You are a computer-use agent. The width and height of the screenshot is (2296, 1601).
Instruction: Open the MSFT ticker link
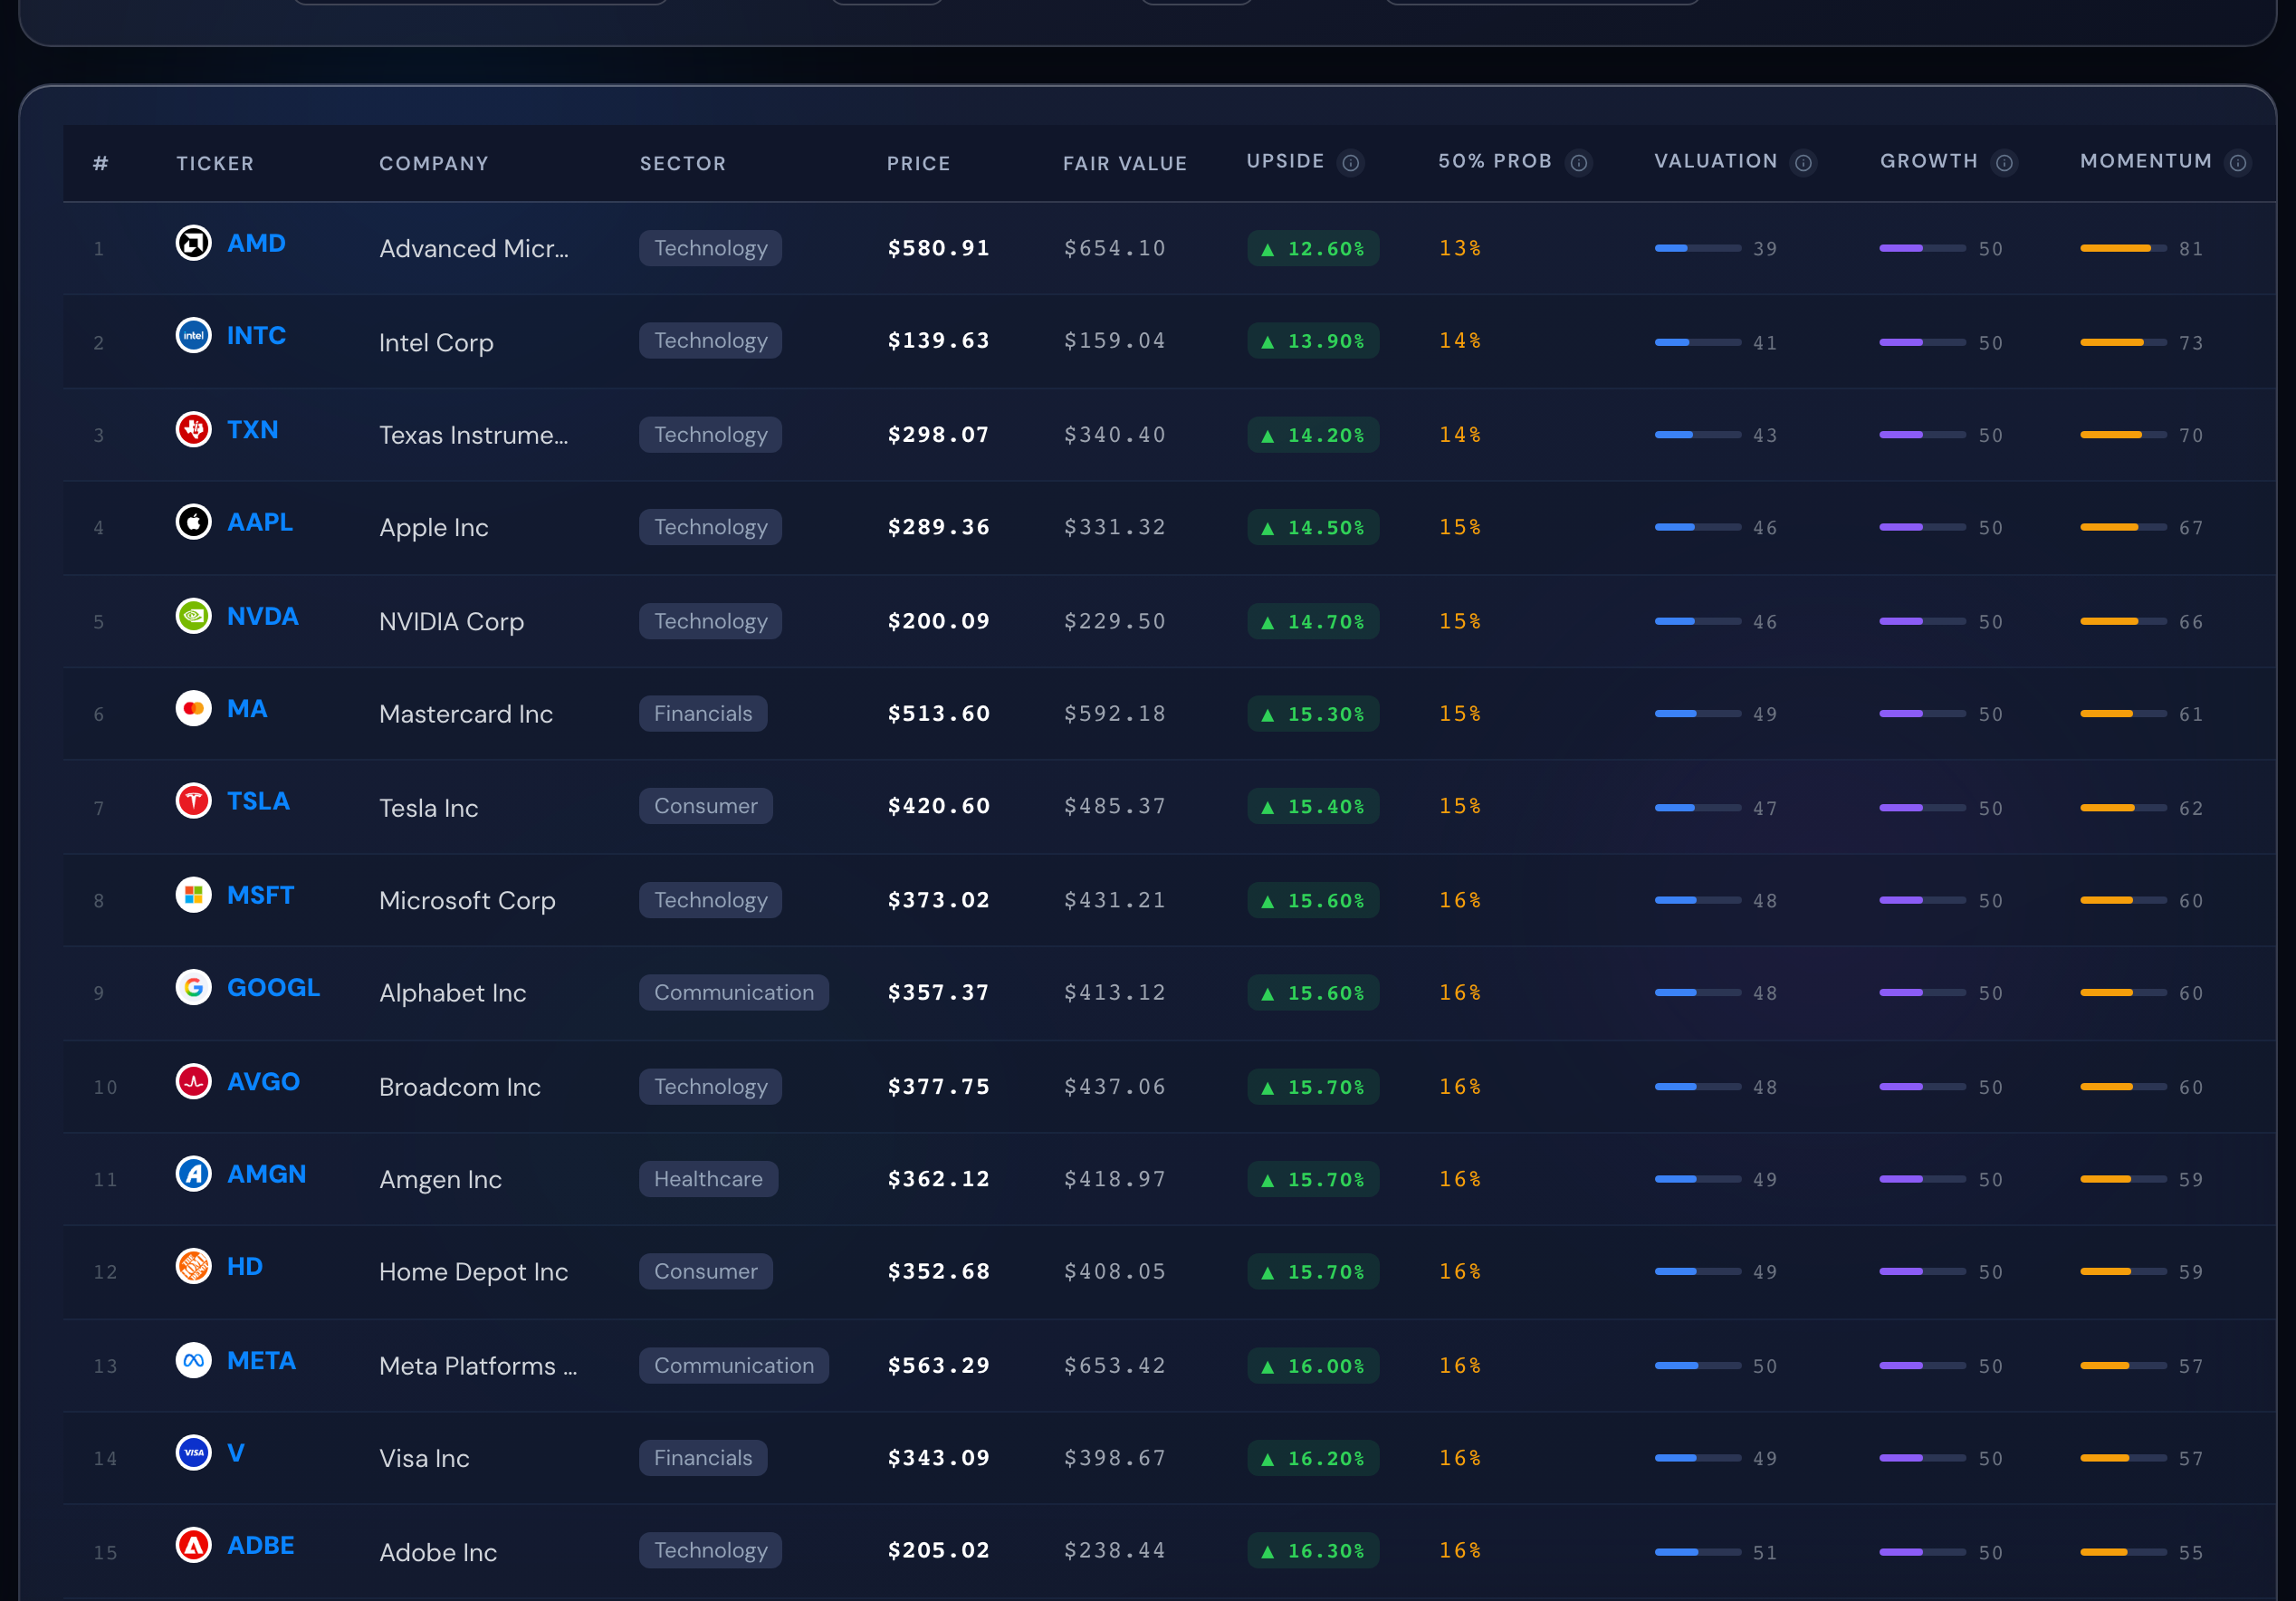(261, 895)
